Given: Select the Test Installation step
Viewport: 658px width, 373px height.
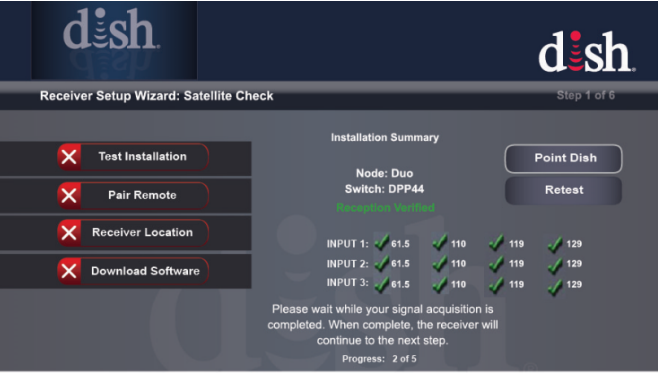Looking at the screenshot, I should (133, 157).
